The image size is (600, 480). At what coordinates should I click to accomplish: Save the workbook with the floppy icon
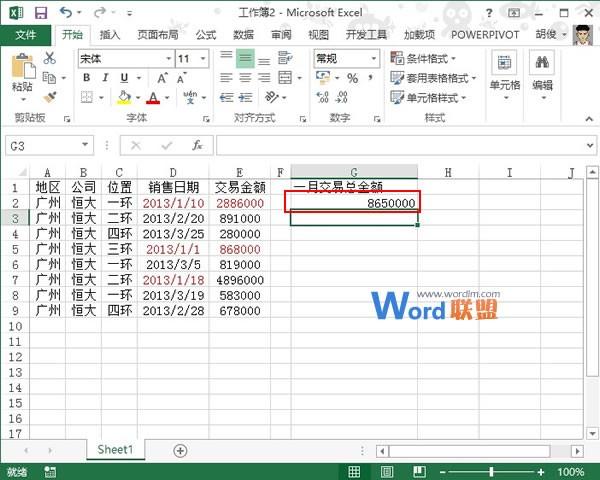[x=41, y=13]
